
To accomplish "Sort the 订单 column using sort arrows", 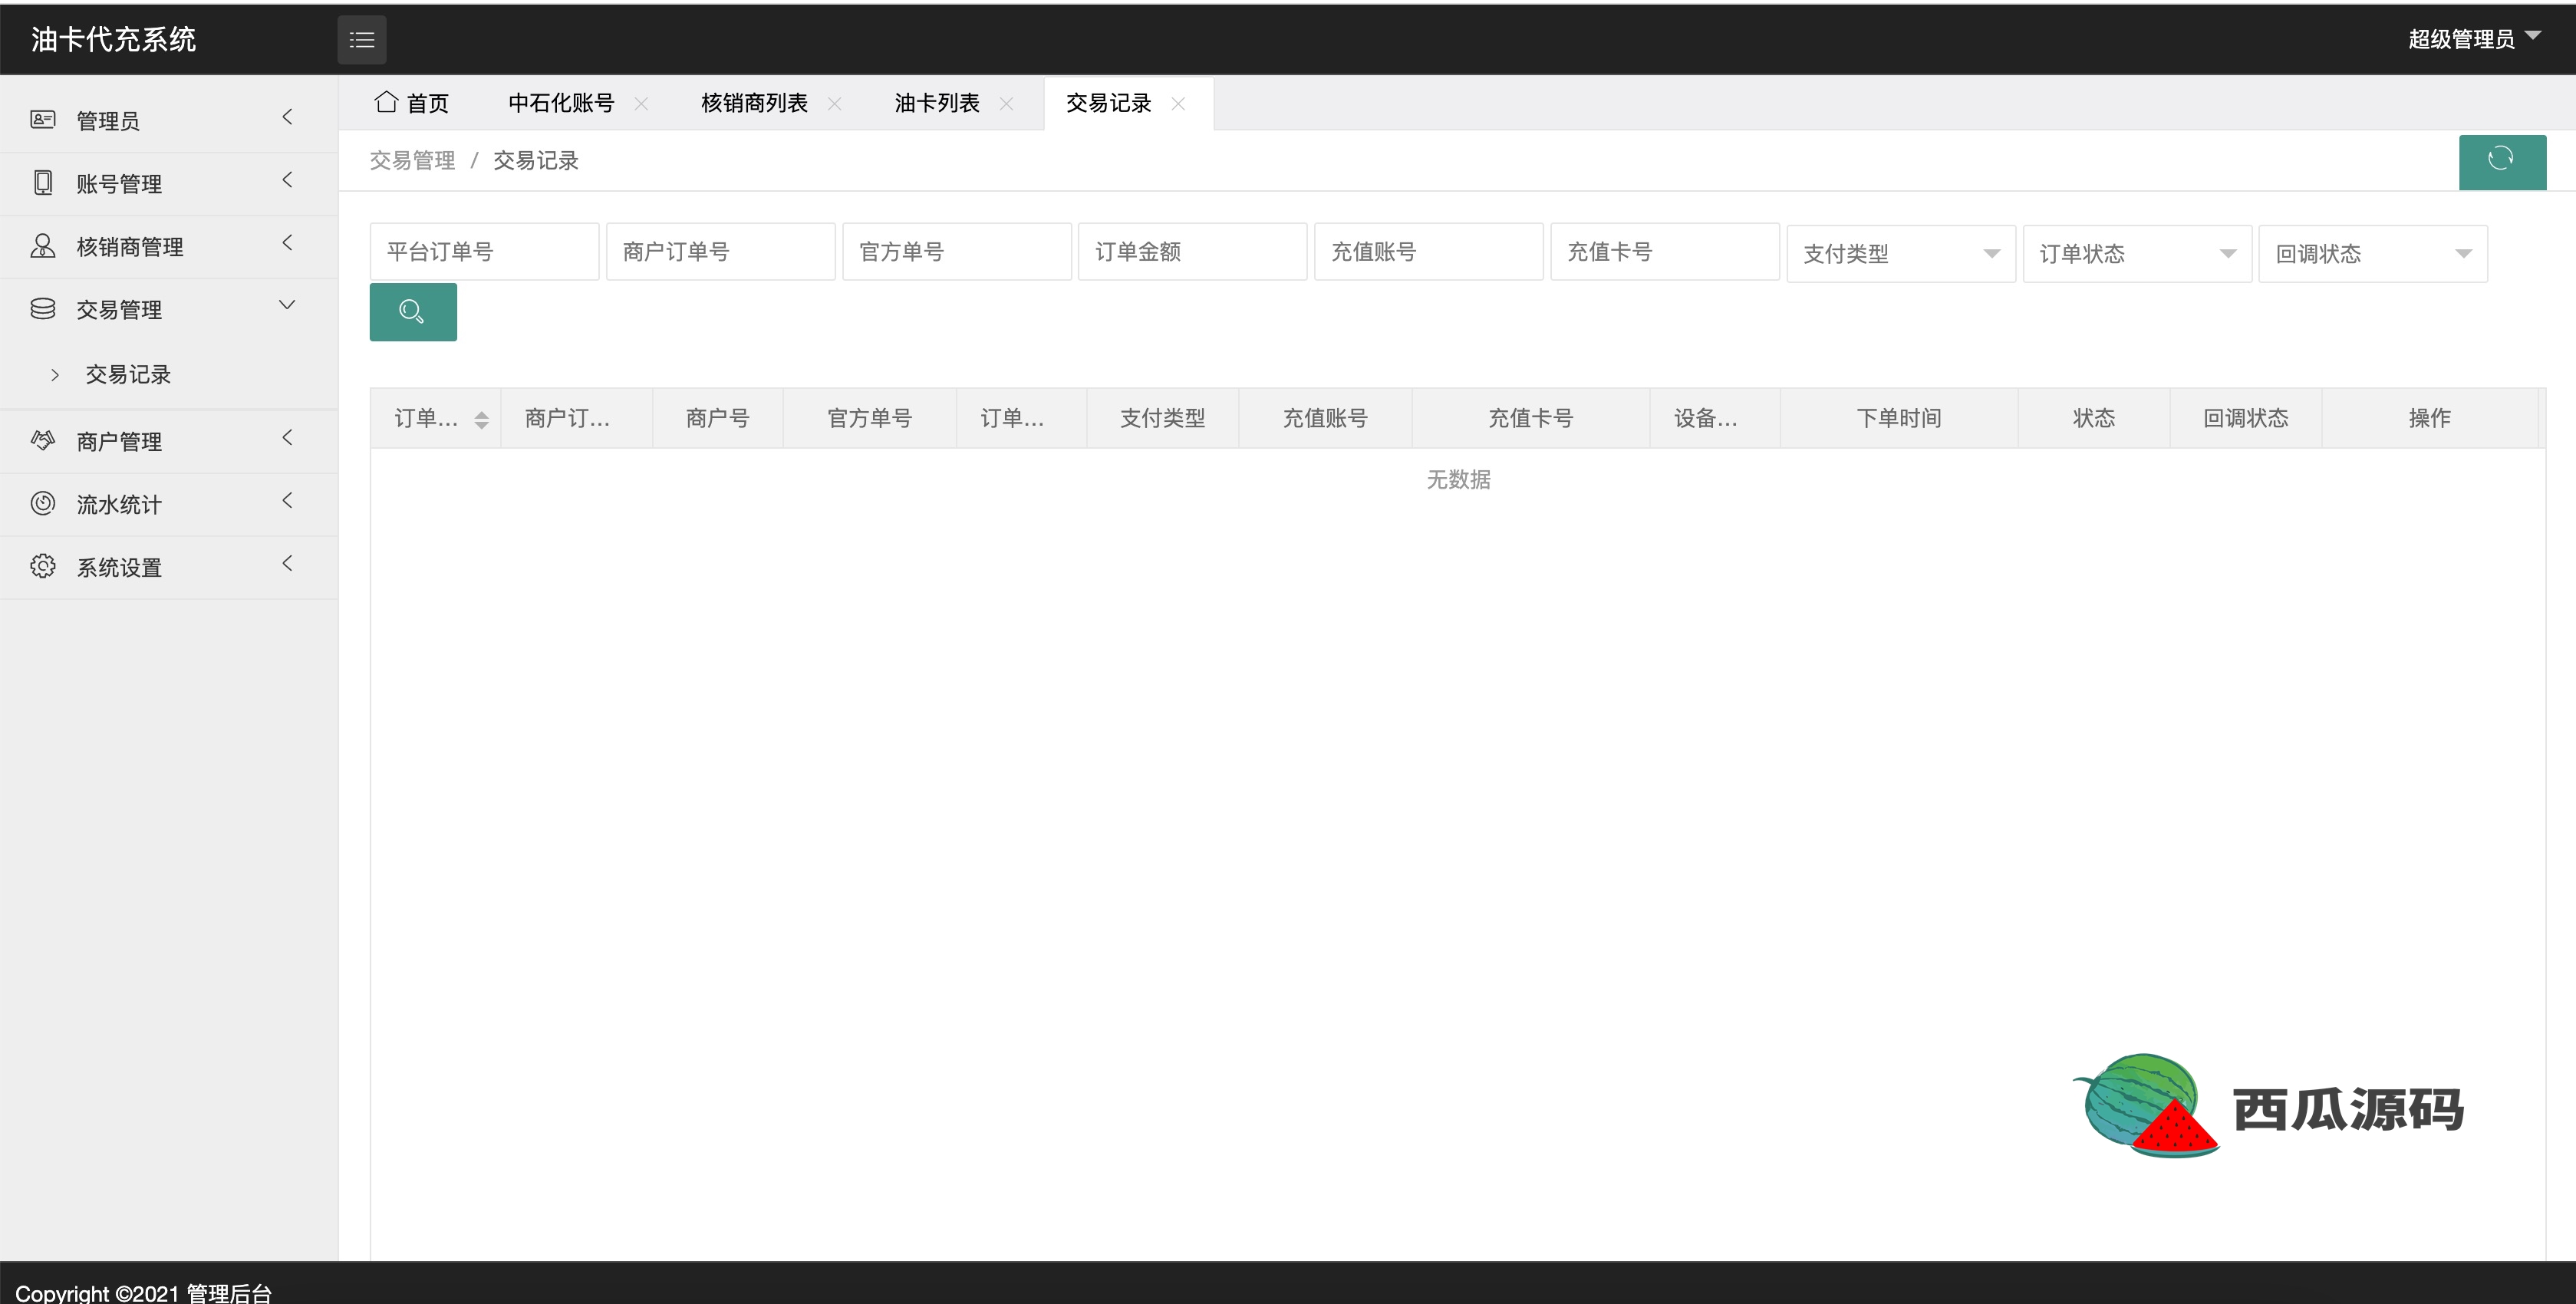I will coord(481,419).
